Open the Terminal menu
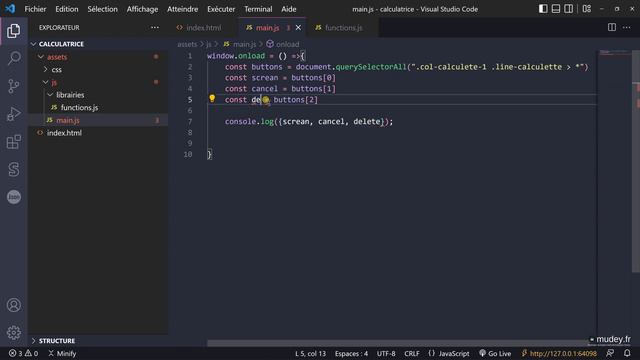This screenshot has height=360, width=640. tap(258, 9)
